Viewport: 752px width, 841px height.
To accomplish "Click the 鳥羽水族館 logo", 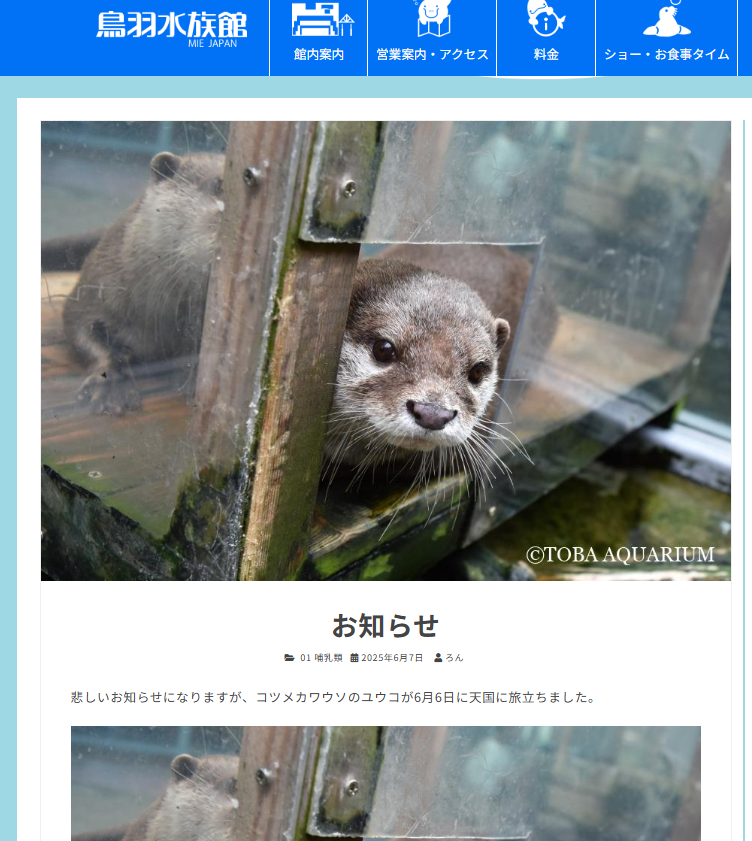I will (x=172, y=28).
